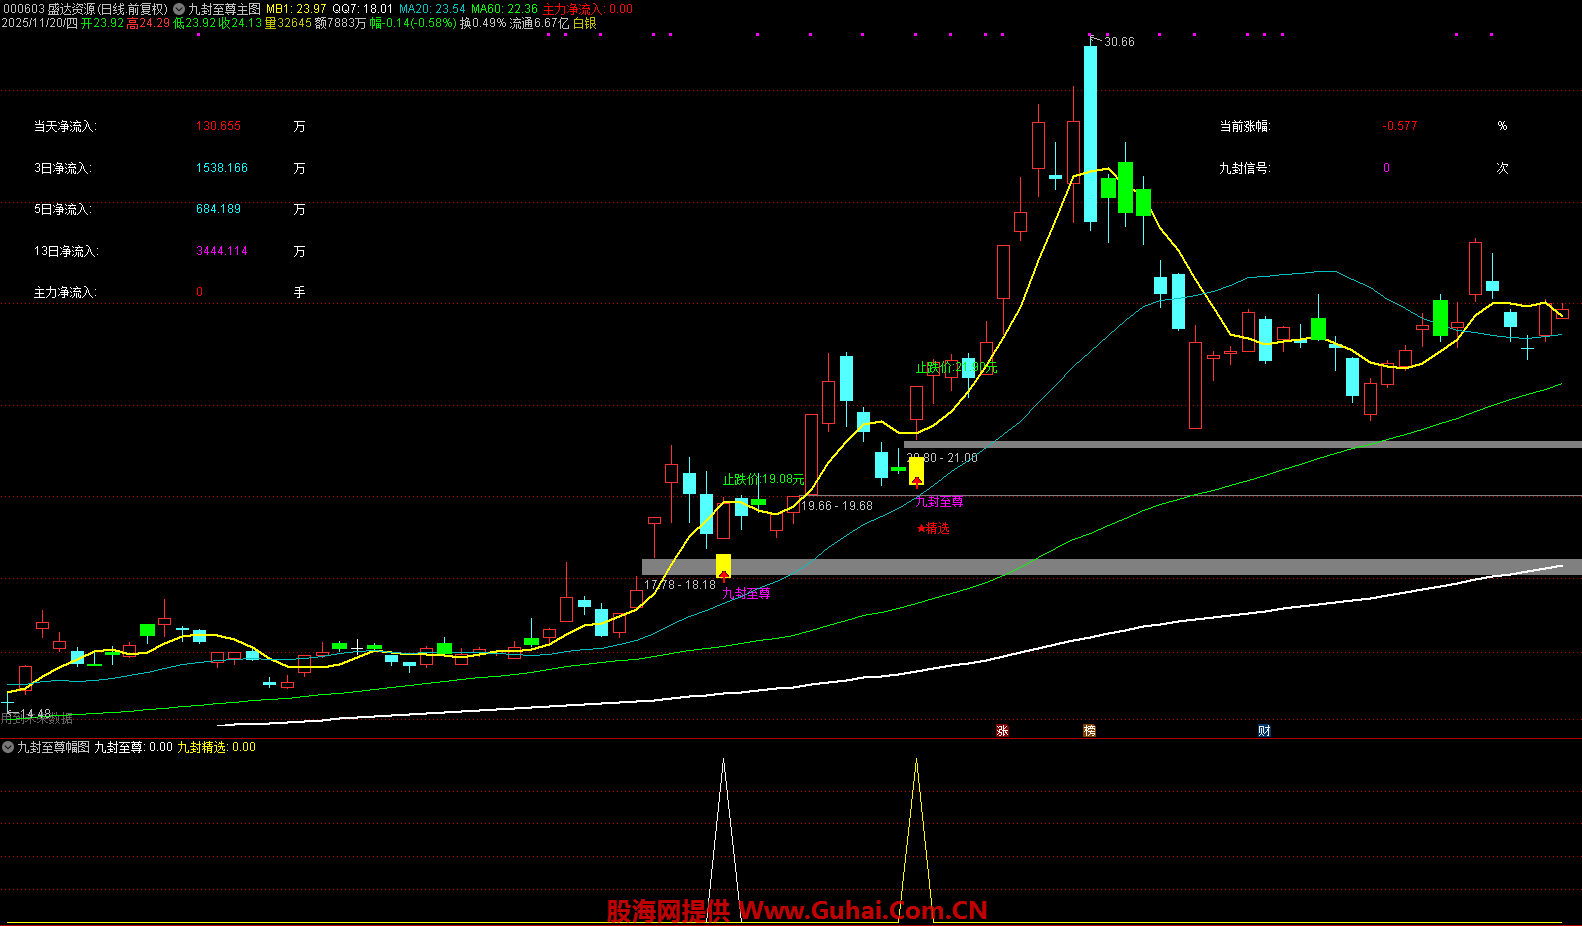Expand the 九封至尊幅图 sub-chart dropdown arrow

point(8,747)
